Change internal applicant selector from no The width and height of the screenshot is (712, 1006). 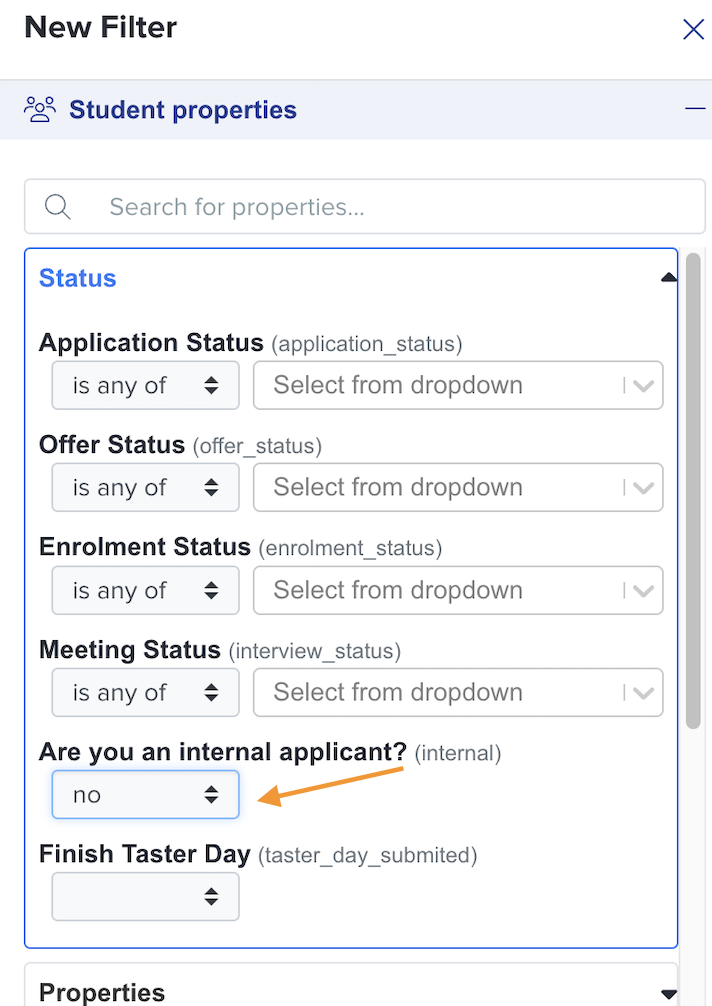coord(146,794)
